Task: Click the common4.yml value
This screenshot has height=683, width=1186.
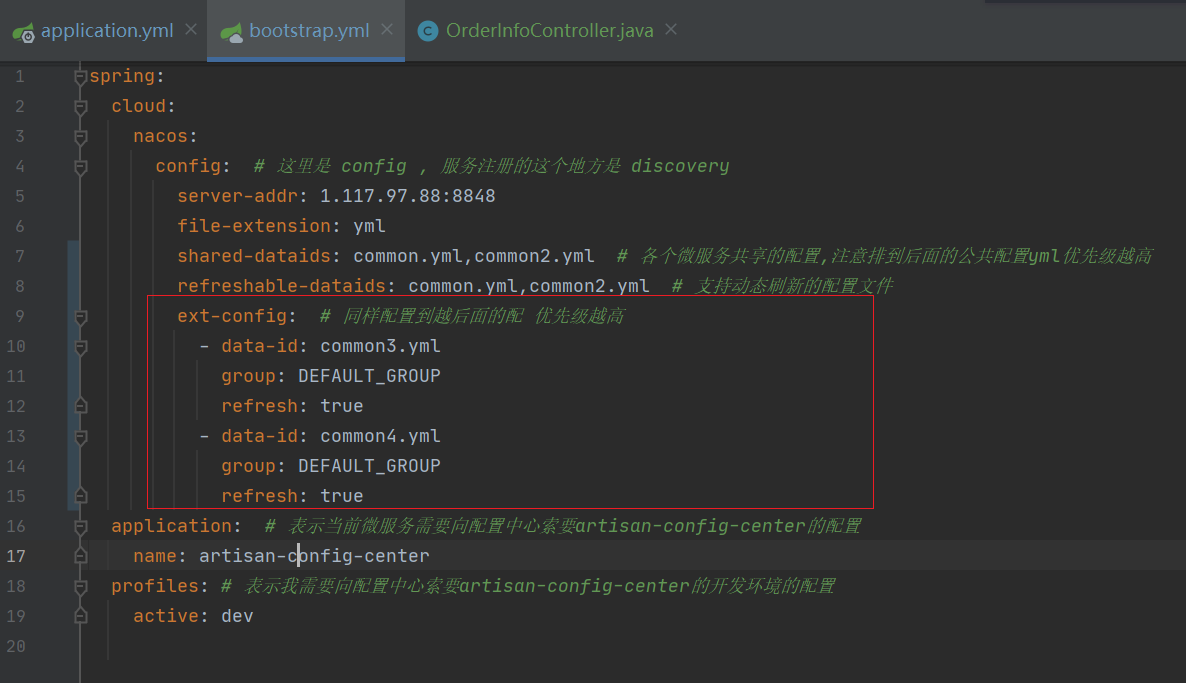Action: coord(380,436)
